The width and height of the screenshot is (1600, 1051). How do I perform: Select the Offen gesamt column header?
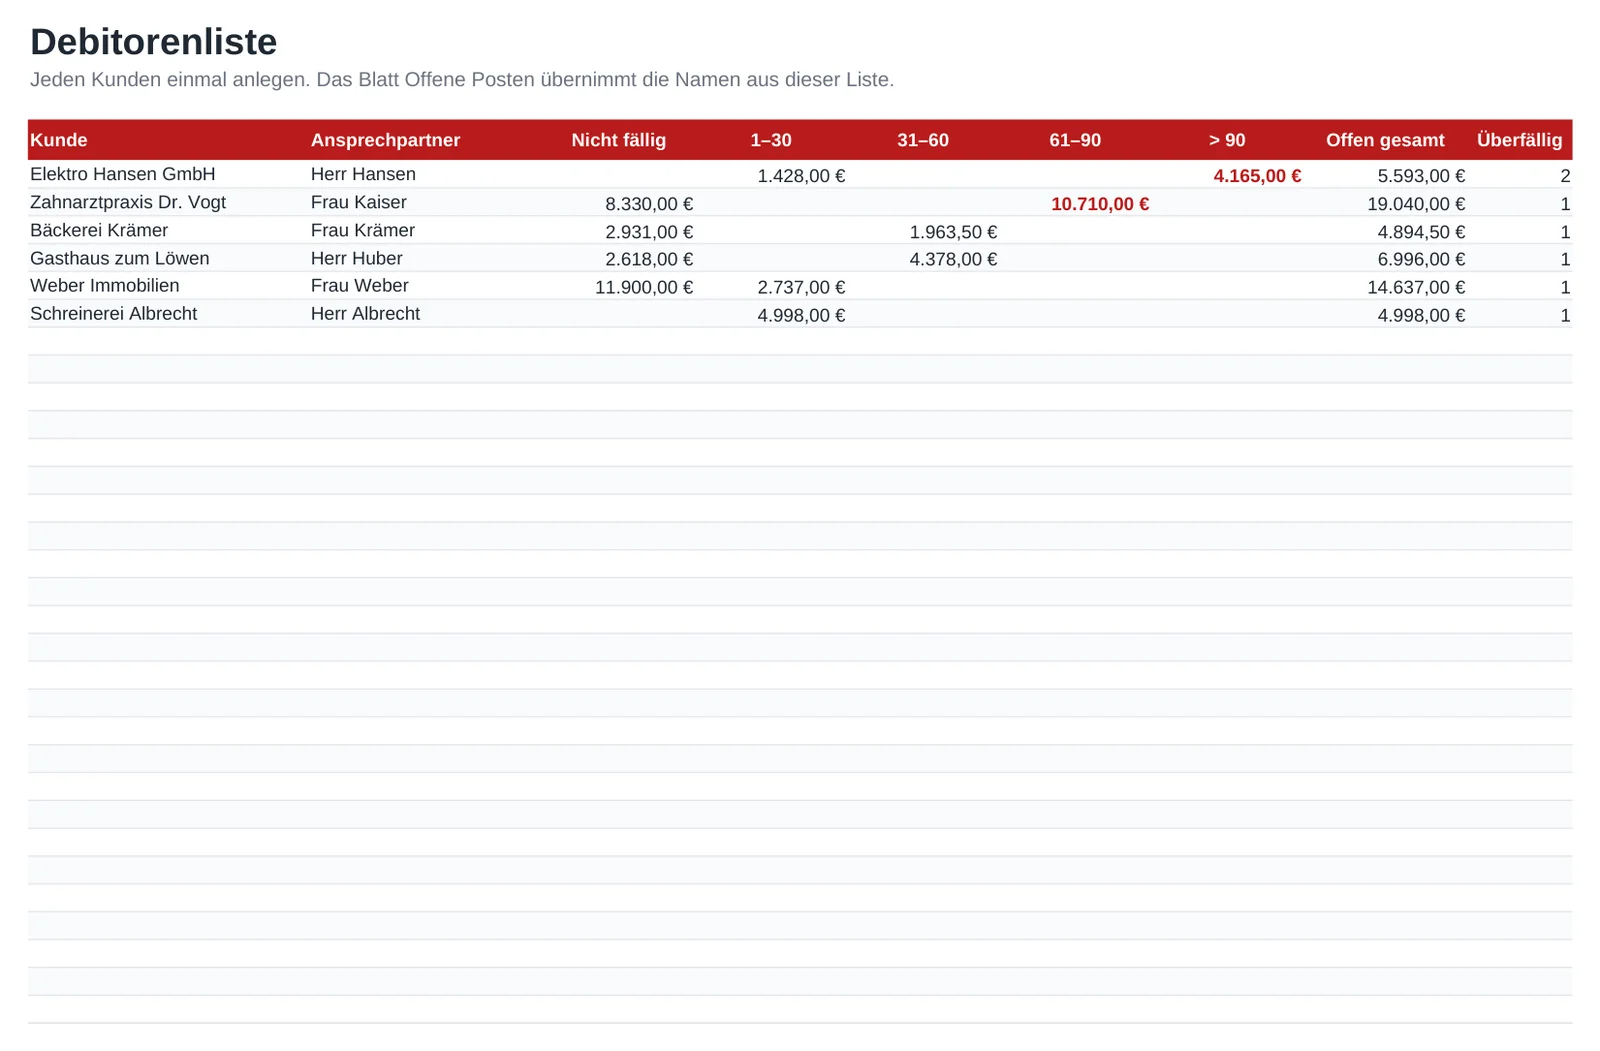coord(1385,140)
